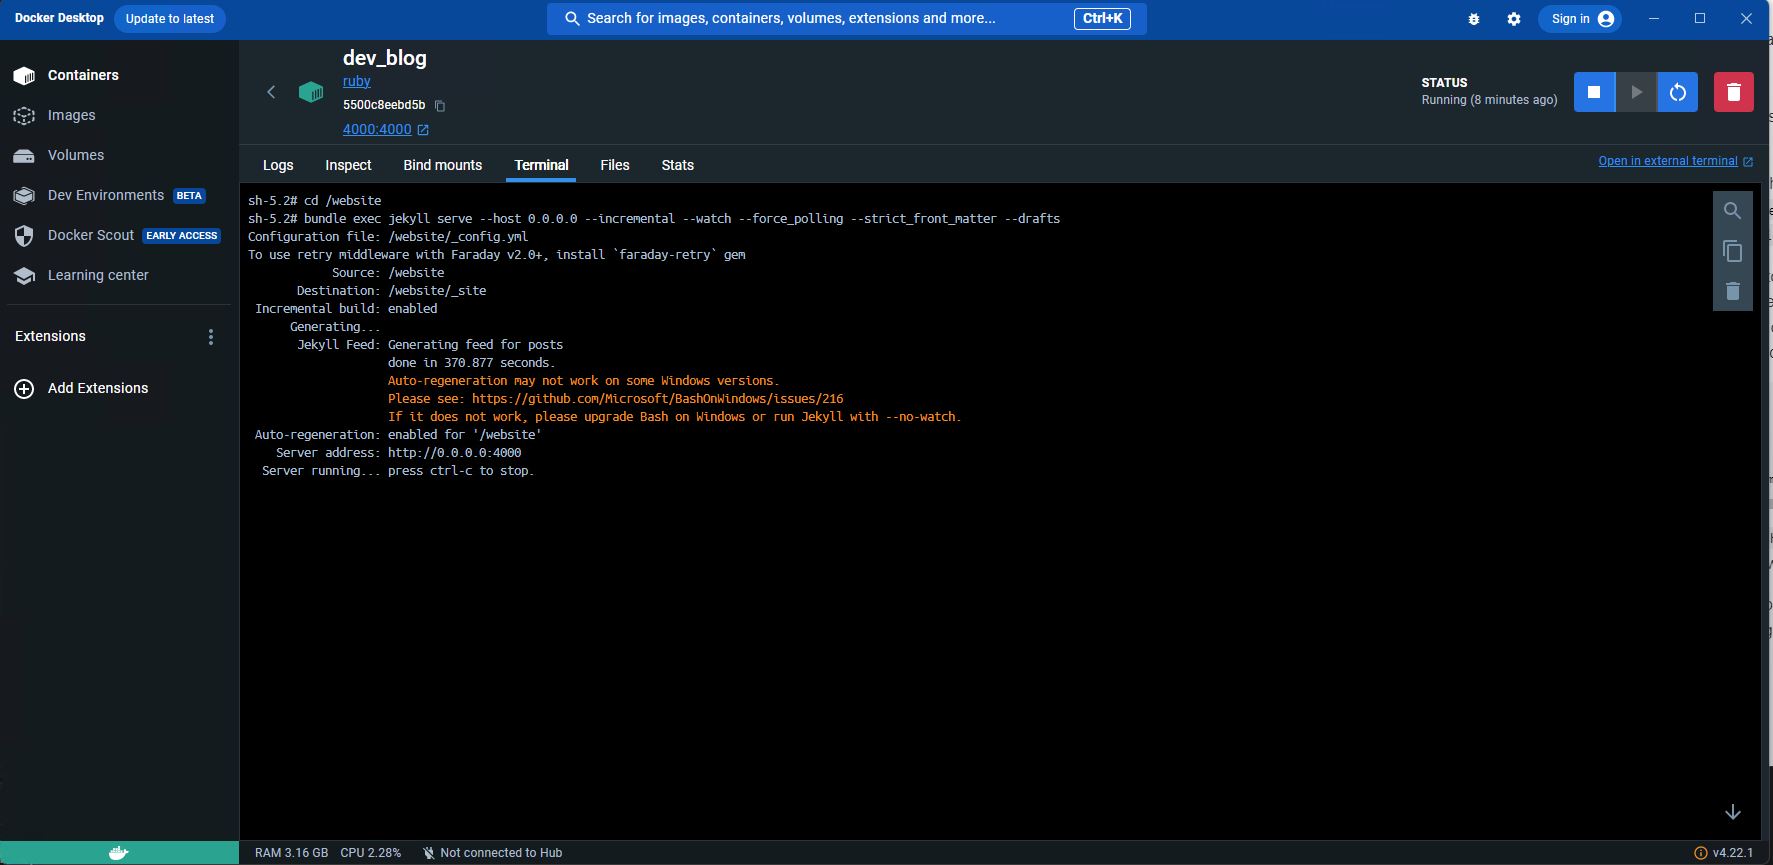Delete the dev_blog container
Image resolution: width=1773 pixels, height=865 pixels.
point(1734,92)
